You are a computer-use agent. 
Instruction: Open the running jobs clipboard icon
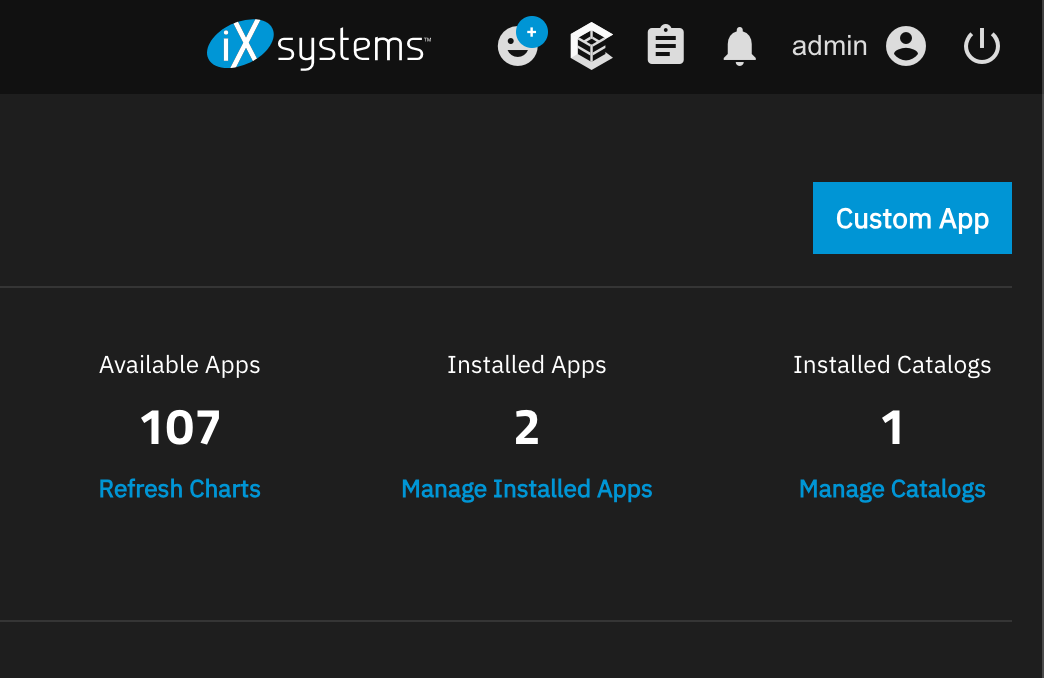pos(665,44)
